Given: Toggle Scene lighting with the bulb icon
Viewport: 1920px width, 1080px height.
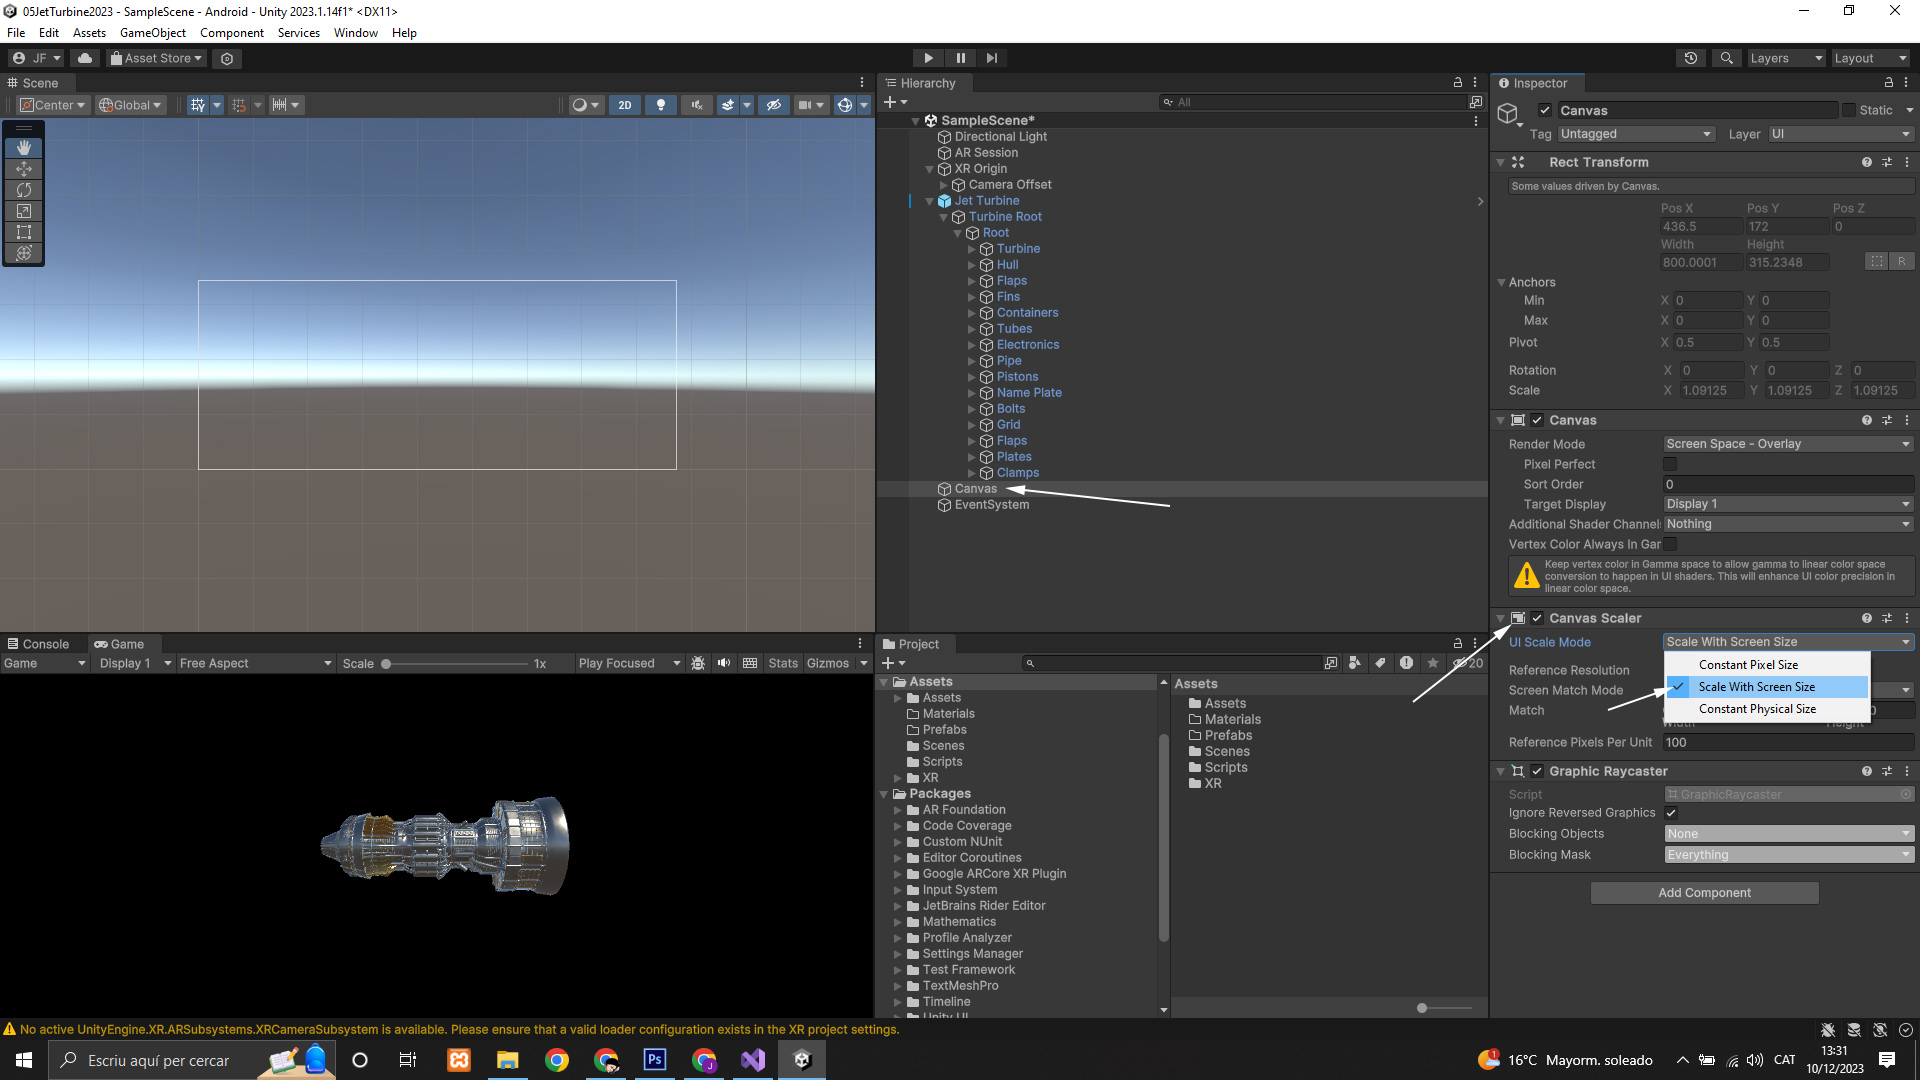Looking at the screenshot, I should tap(660, 105).
